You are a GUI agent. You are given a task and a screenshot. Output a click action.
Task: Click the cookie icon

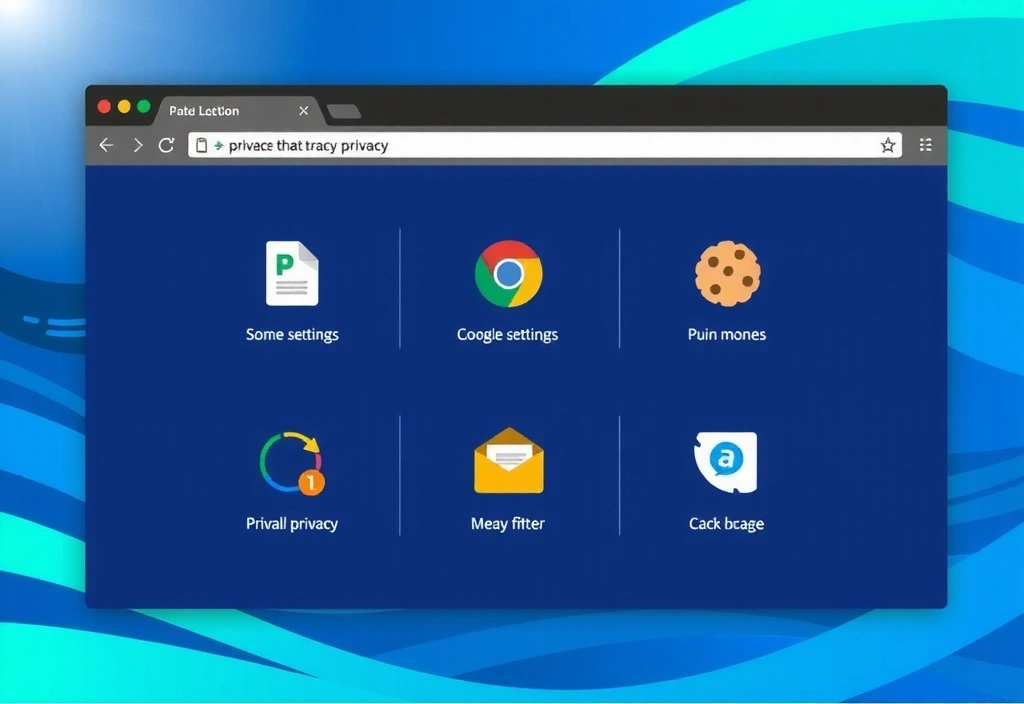727,273
